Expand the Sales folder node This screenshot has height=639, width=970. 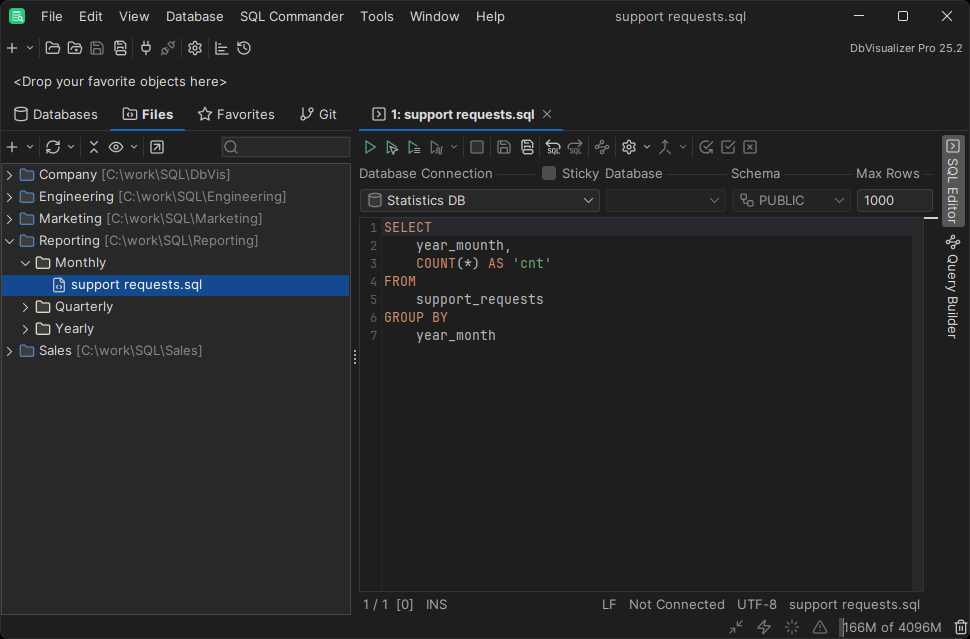9,351
